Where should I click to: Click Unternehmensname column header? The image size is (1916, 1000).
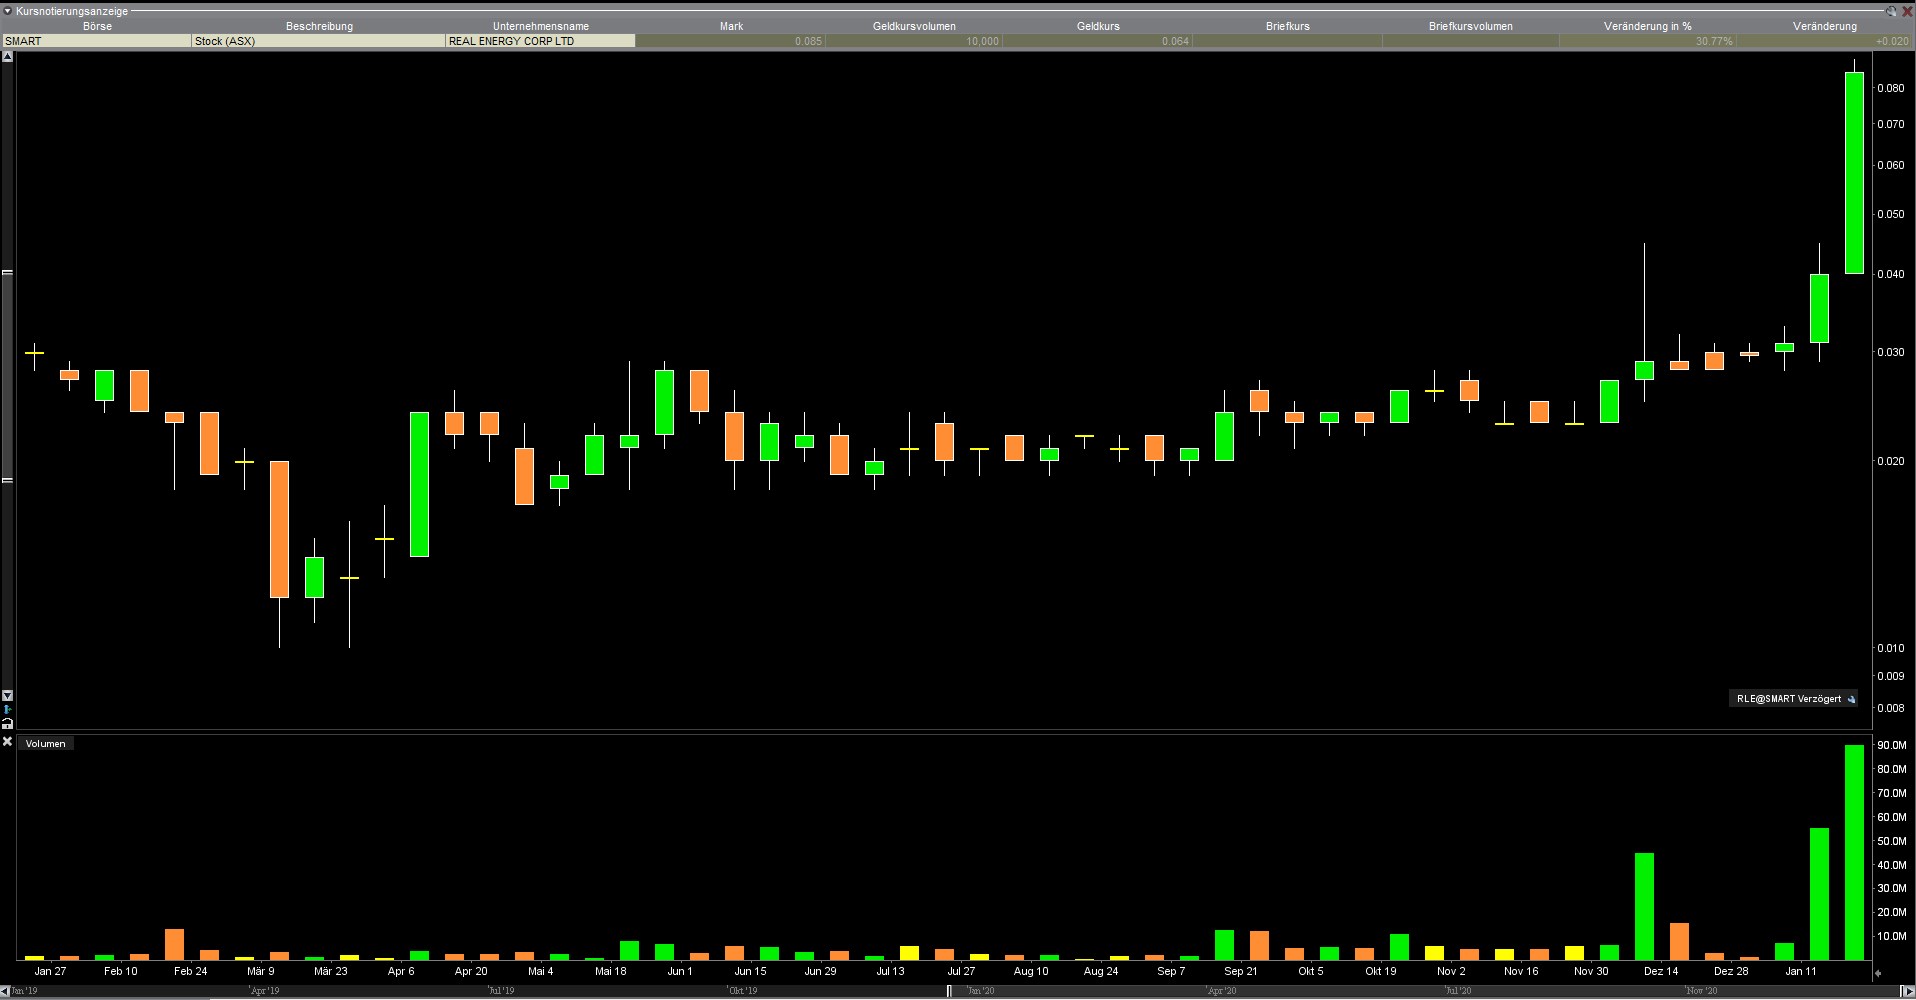tap(541, 26)
